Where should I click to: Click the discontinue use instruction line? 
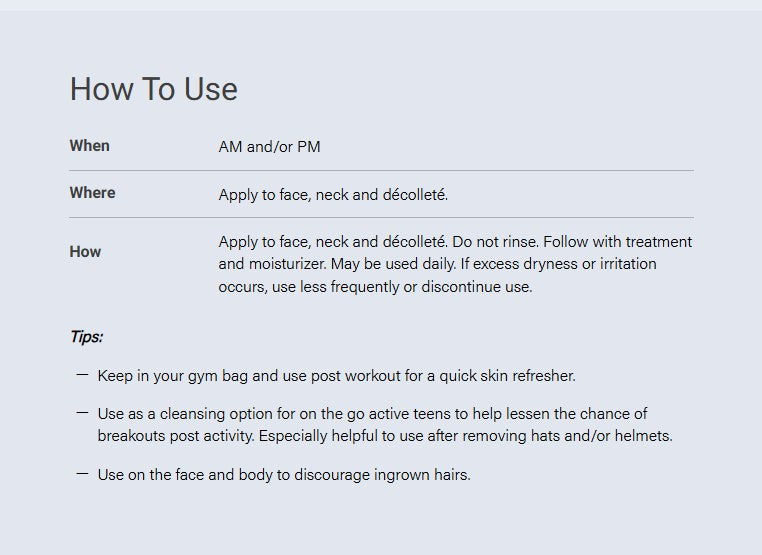[x=375, y=287]
